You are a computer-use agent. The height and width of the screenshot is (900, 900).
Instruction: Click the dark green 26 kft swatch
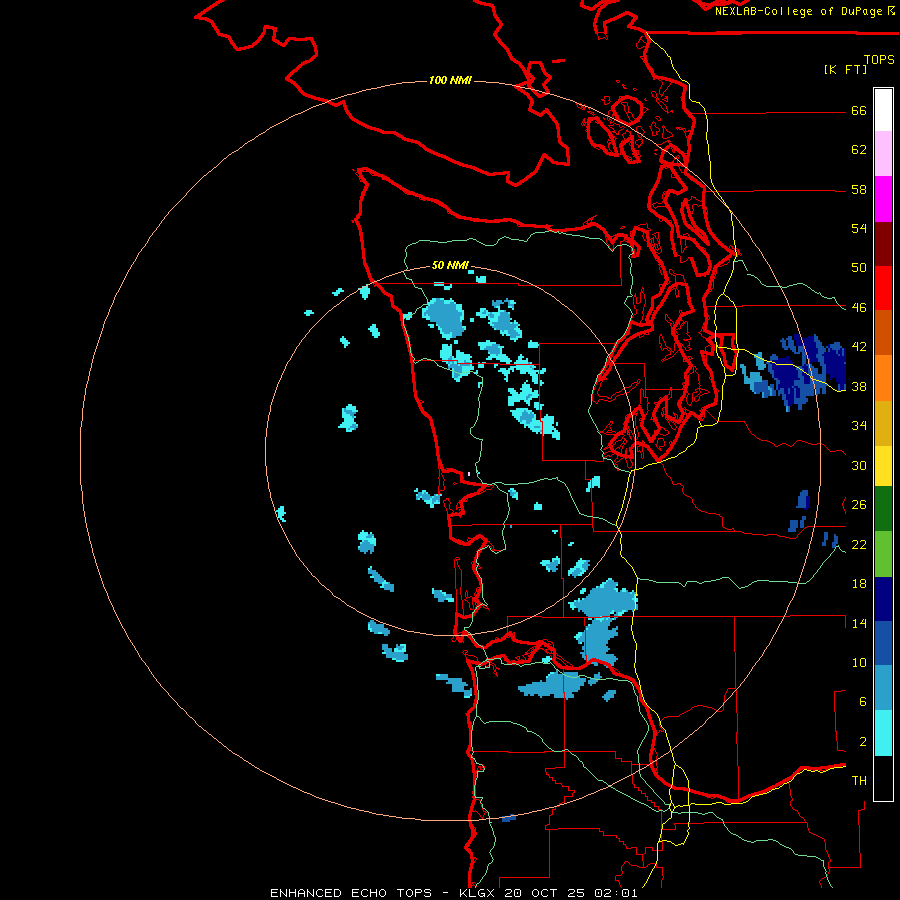pos(883,508)
